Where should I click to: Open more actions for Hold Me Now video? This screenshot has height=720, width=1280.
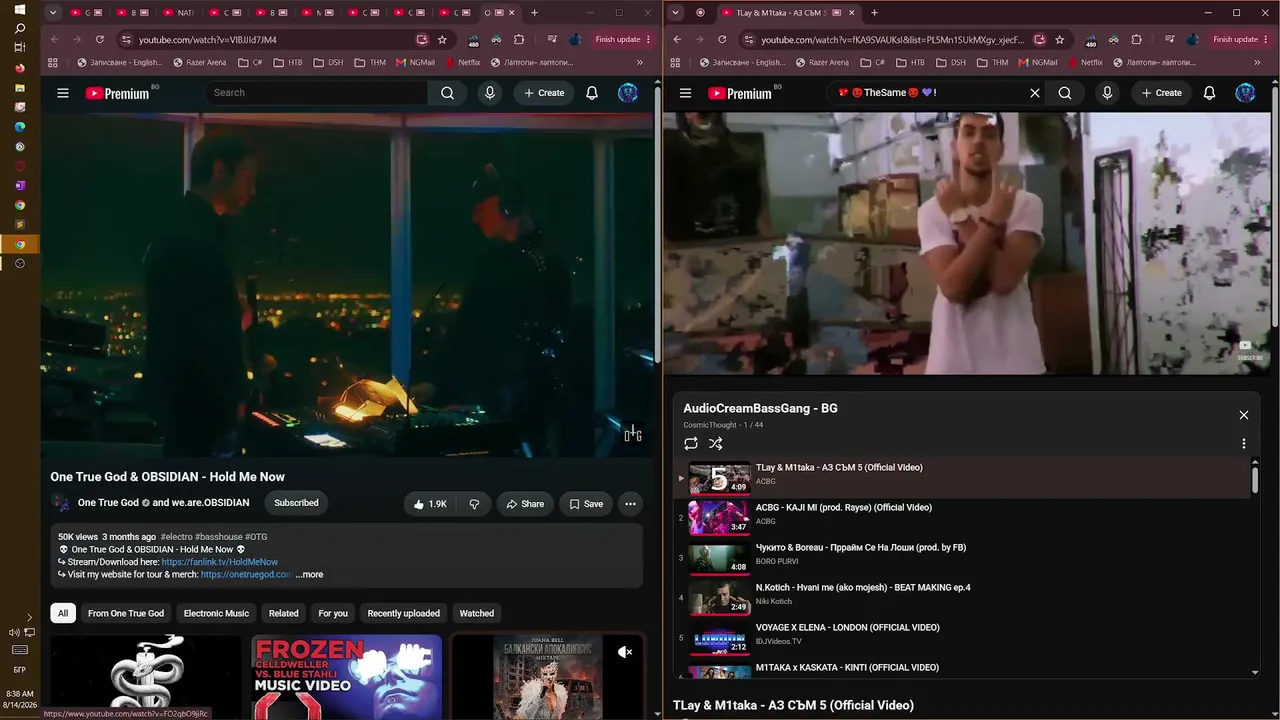[x=630, y=504]
